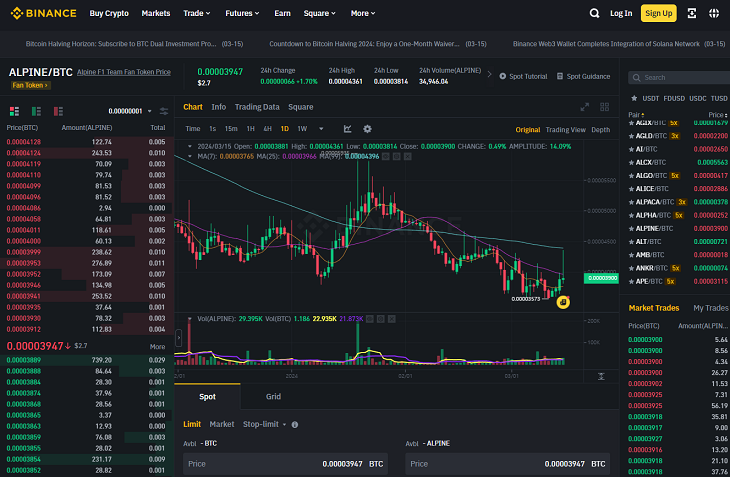Expand more chart intervals dropdown
Viewport: 730px width, 477px height.
pyautogui.click(x=321, y=129)
